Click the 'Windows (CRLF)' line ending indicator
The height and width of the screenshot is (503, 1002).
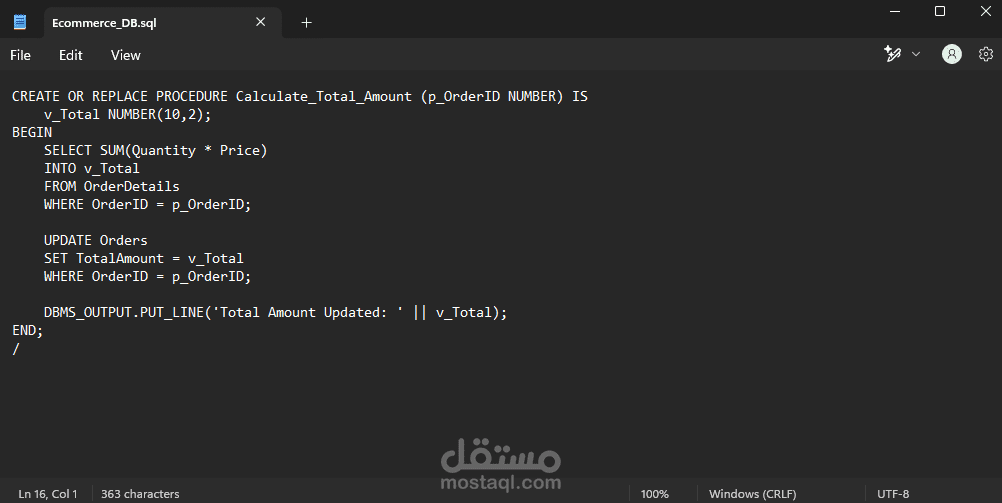pyautogui.click(x=752, y=494)
